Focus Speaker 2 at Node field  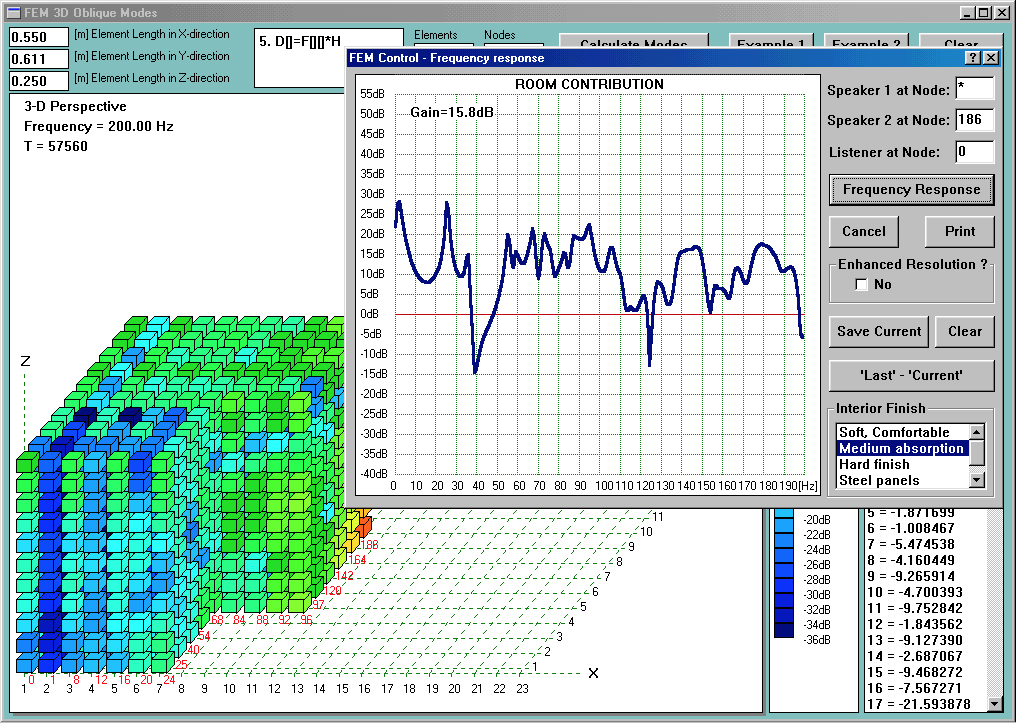click(975, 120)
